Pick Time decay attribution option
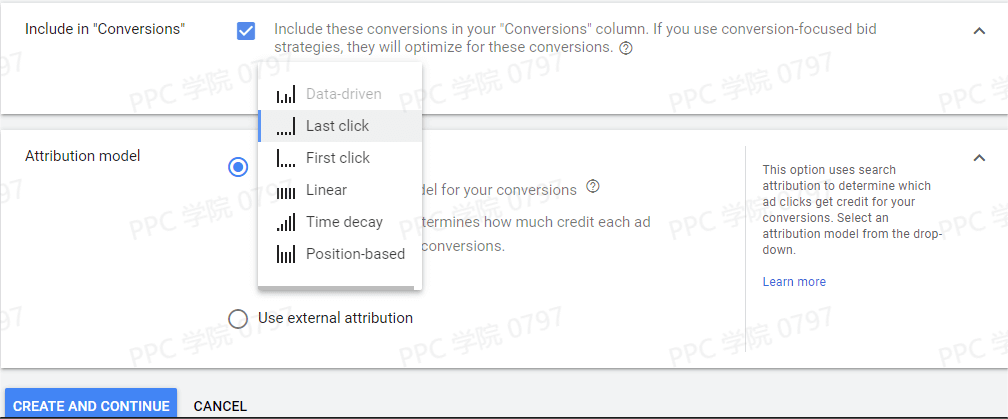The height and width of the screenshot is (419, 1008). [344, 222]
